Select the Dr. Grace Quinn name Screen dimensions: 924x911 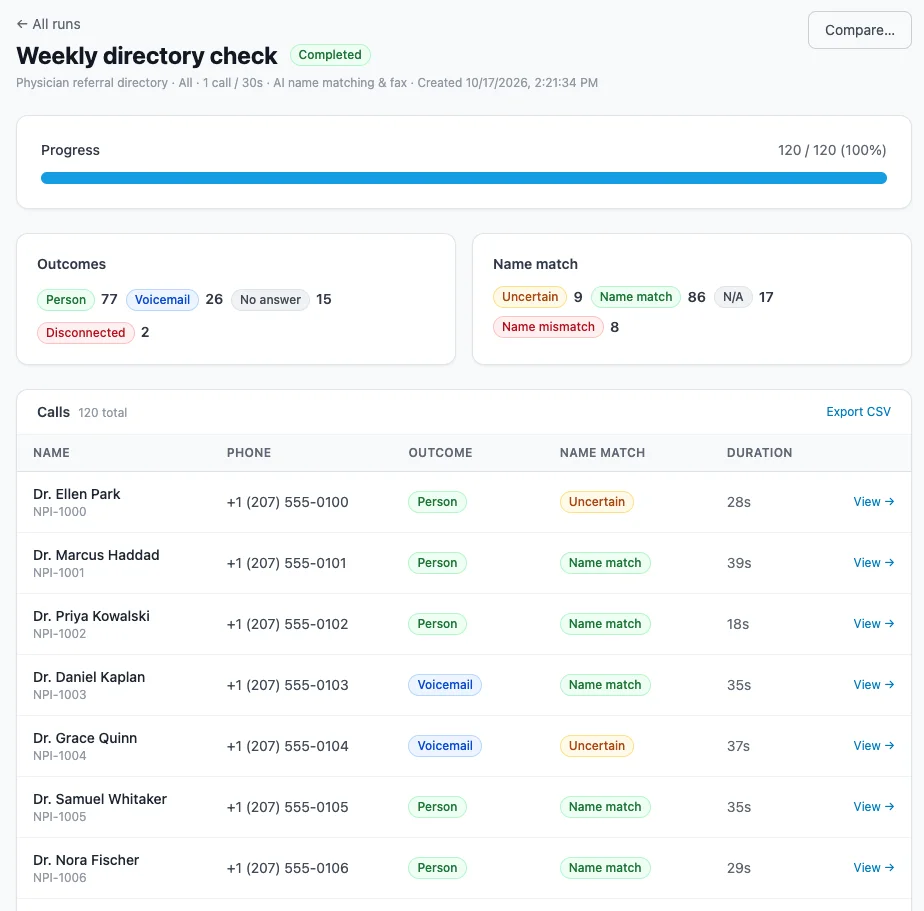[x=85, y=738]
